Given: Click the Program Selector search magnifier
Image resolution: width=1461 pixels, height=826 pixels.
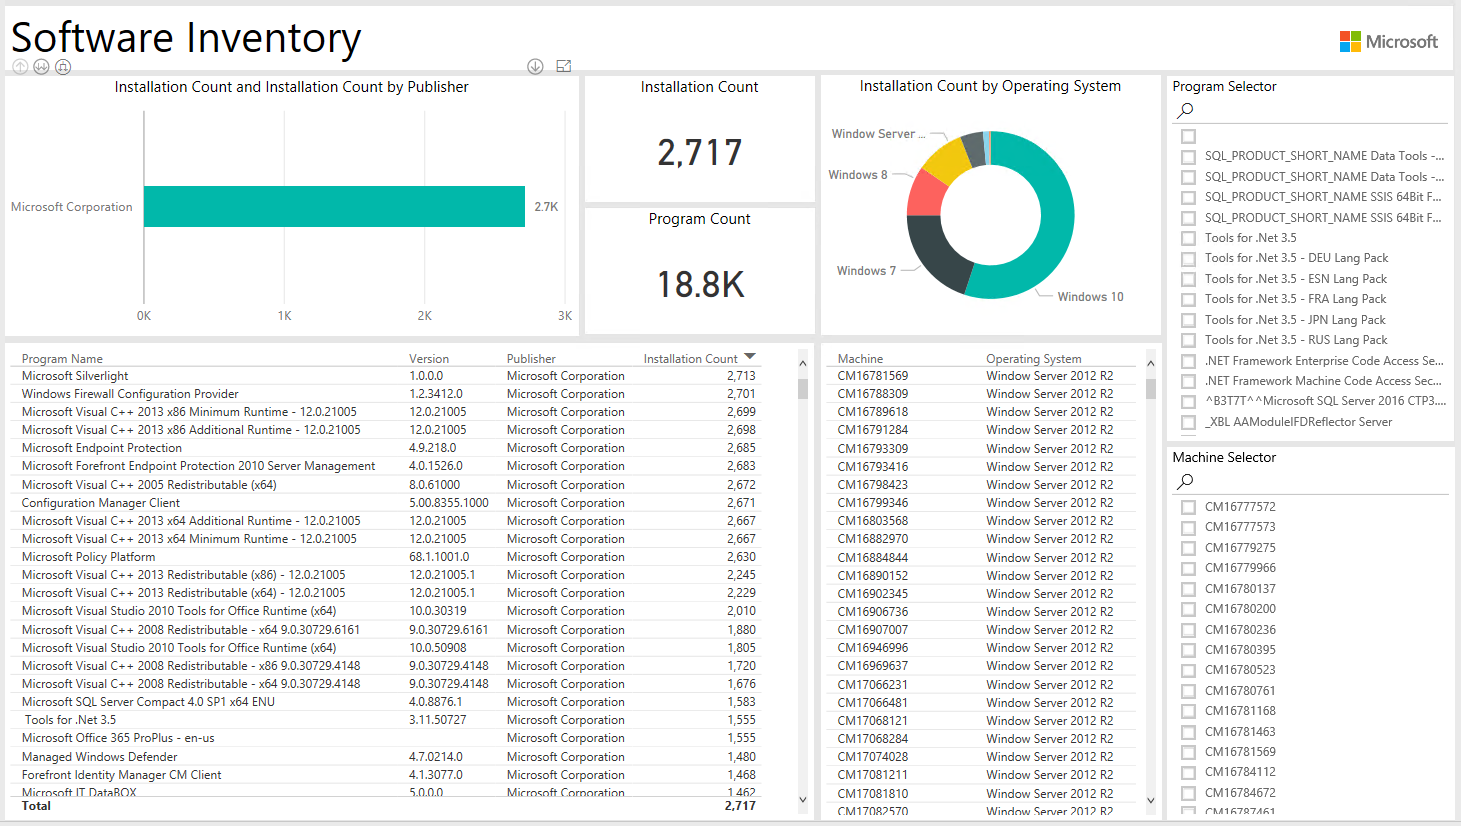Looking at the screenshot, I should (1186, 110).
